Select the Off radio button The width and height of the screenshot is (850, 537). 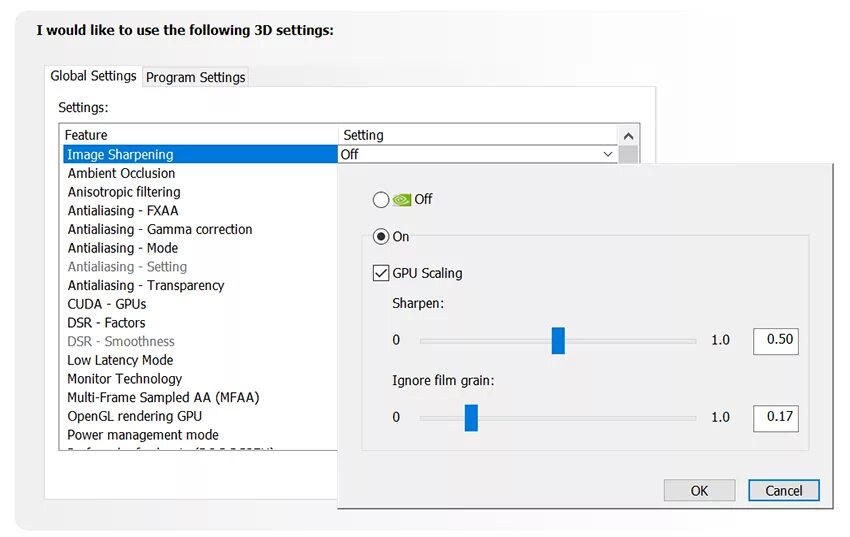click(380, 199)
